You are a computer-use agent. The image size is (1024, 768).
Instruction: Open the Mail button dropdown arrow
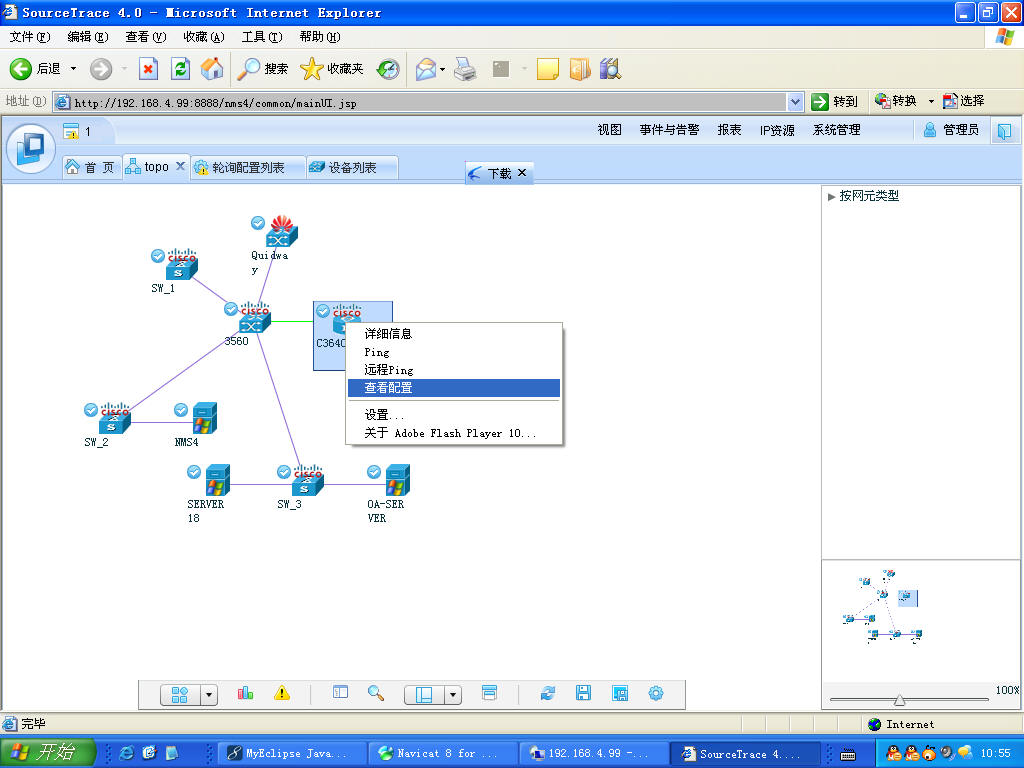(443, 69)
